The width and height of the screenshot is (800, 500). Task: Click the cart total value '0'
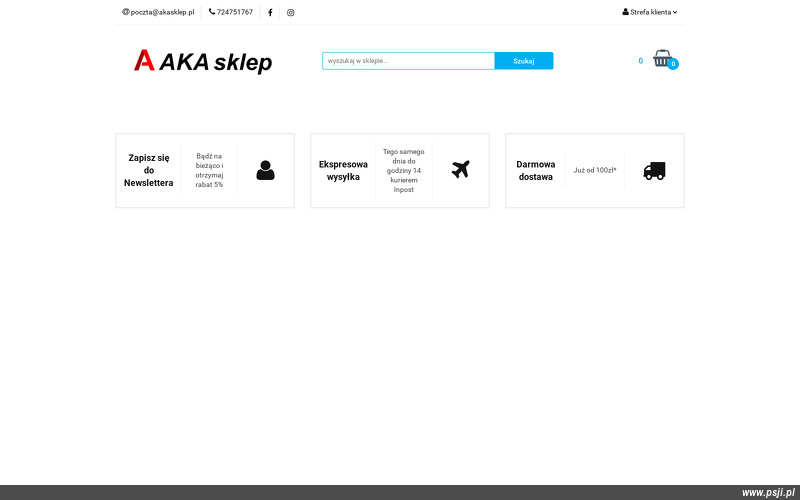[x=641, y=61]
